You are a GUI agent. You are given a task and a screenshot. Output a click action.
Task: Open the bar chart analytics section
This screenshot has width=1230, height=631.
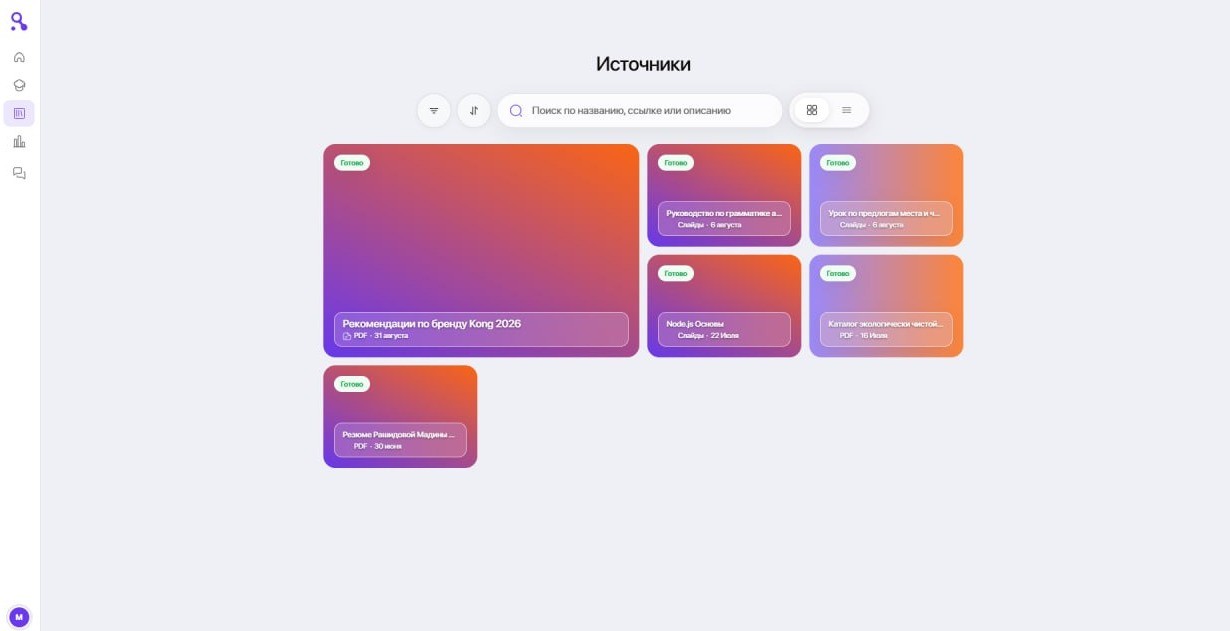click(19, 142)
